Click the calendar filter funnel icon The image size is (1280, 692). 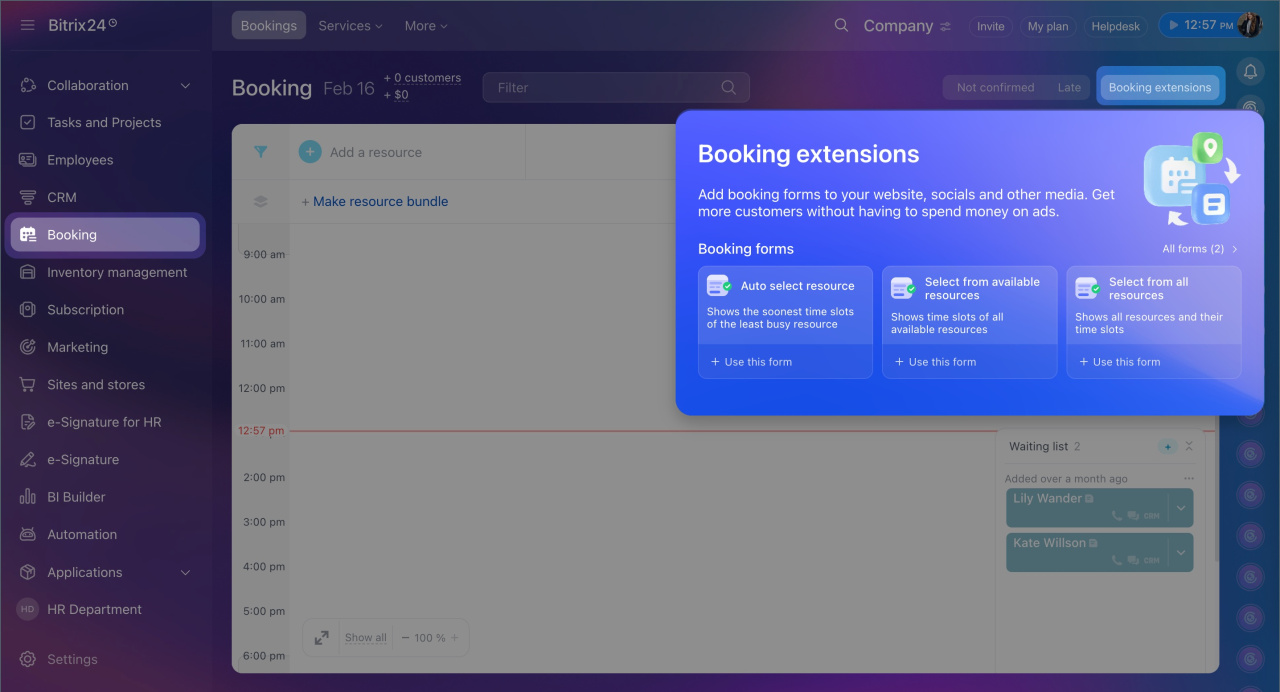pos(260,152)
